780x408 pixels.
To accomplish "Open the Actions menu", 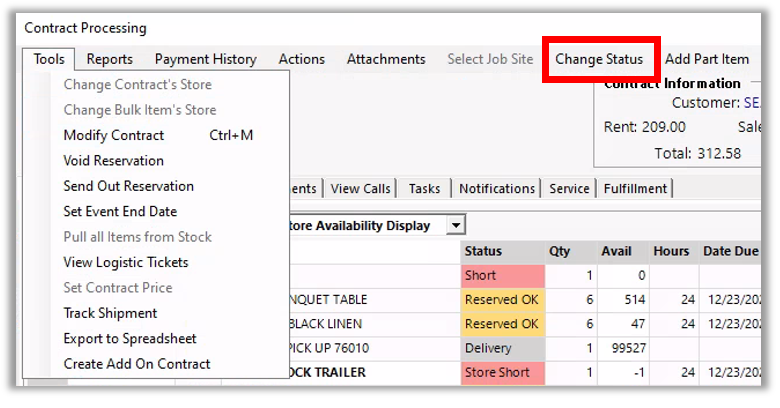I will pyautogui.click(x=301, y=60).
